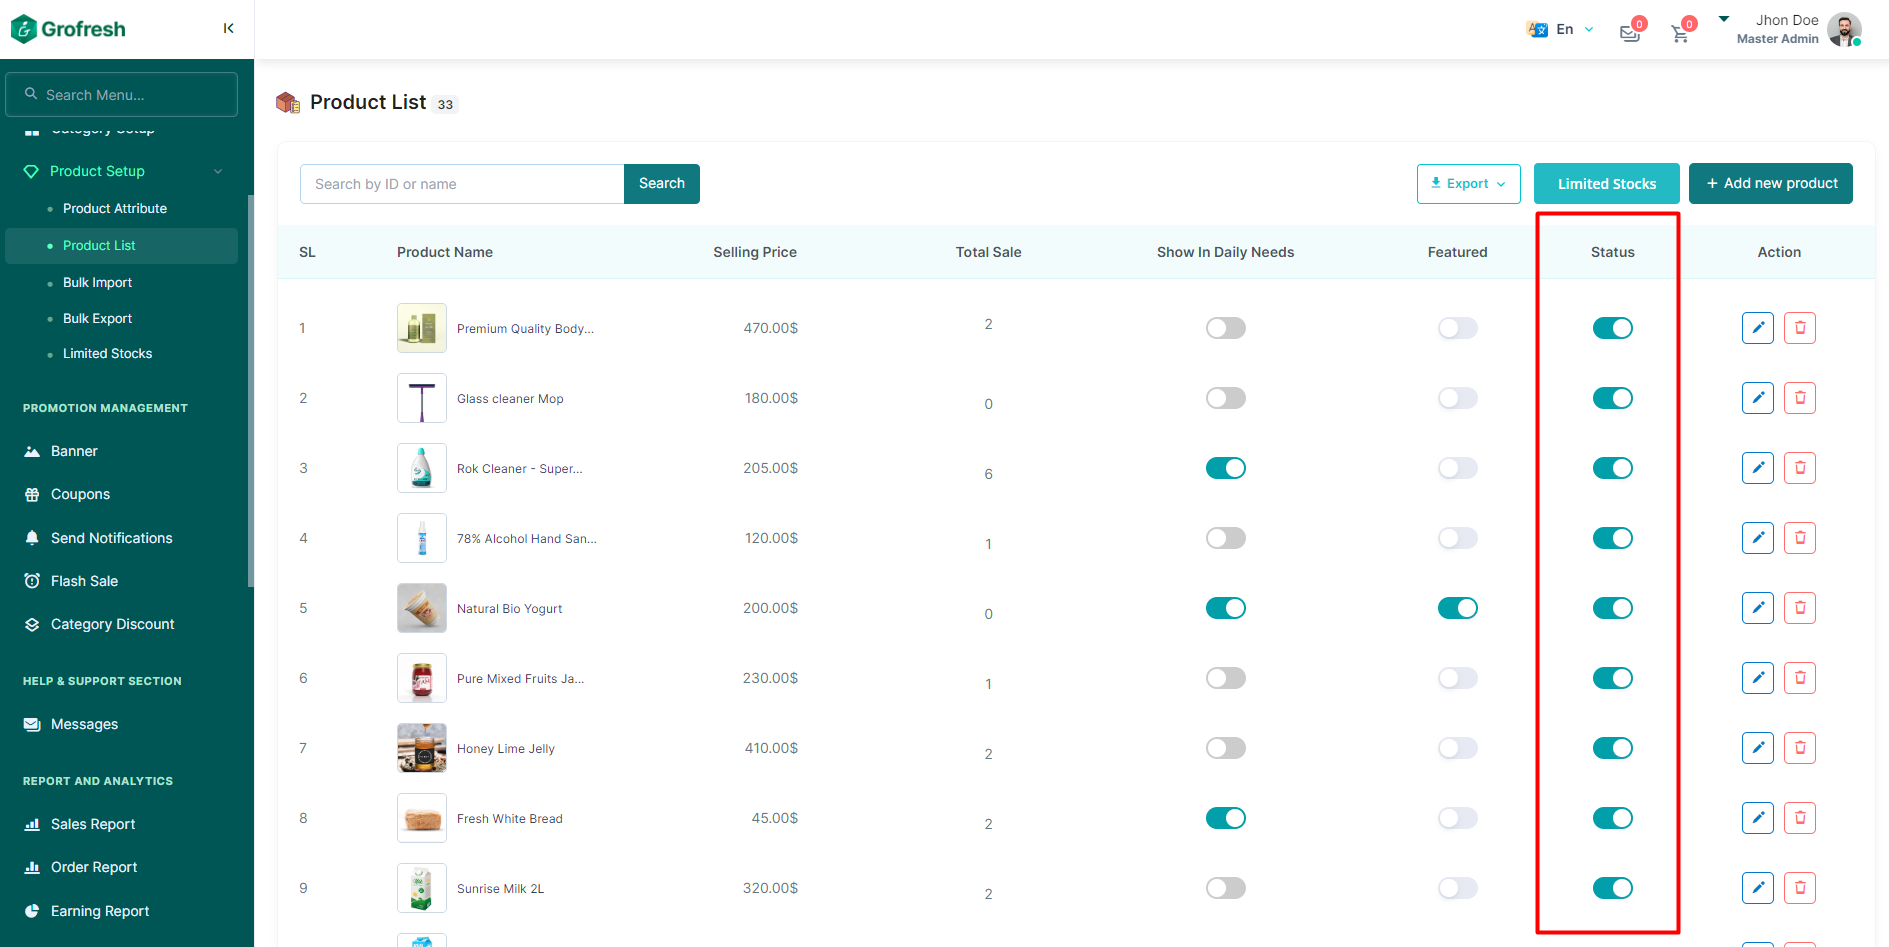The height and width of the screenshot is (947, 1889).
Task: Edit the Fresh White Bread product
Action: tap(1758, 818)
